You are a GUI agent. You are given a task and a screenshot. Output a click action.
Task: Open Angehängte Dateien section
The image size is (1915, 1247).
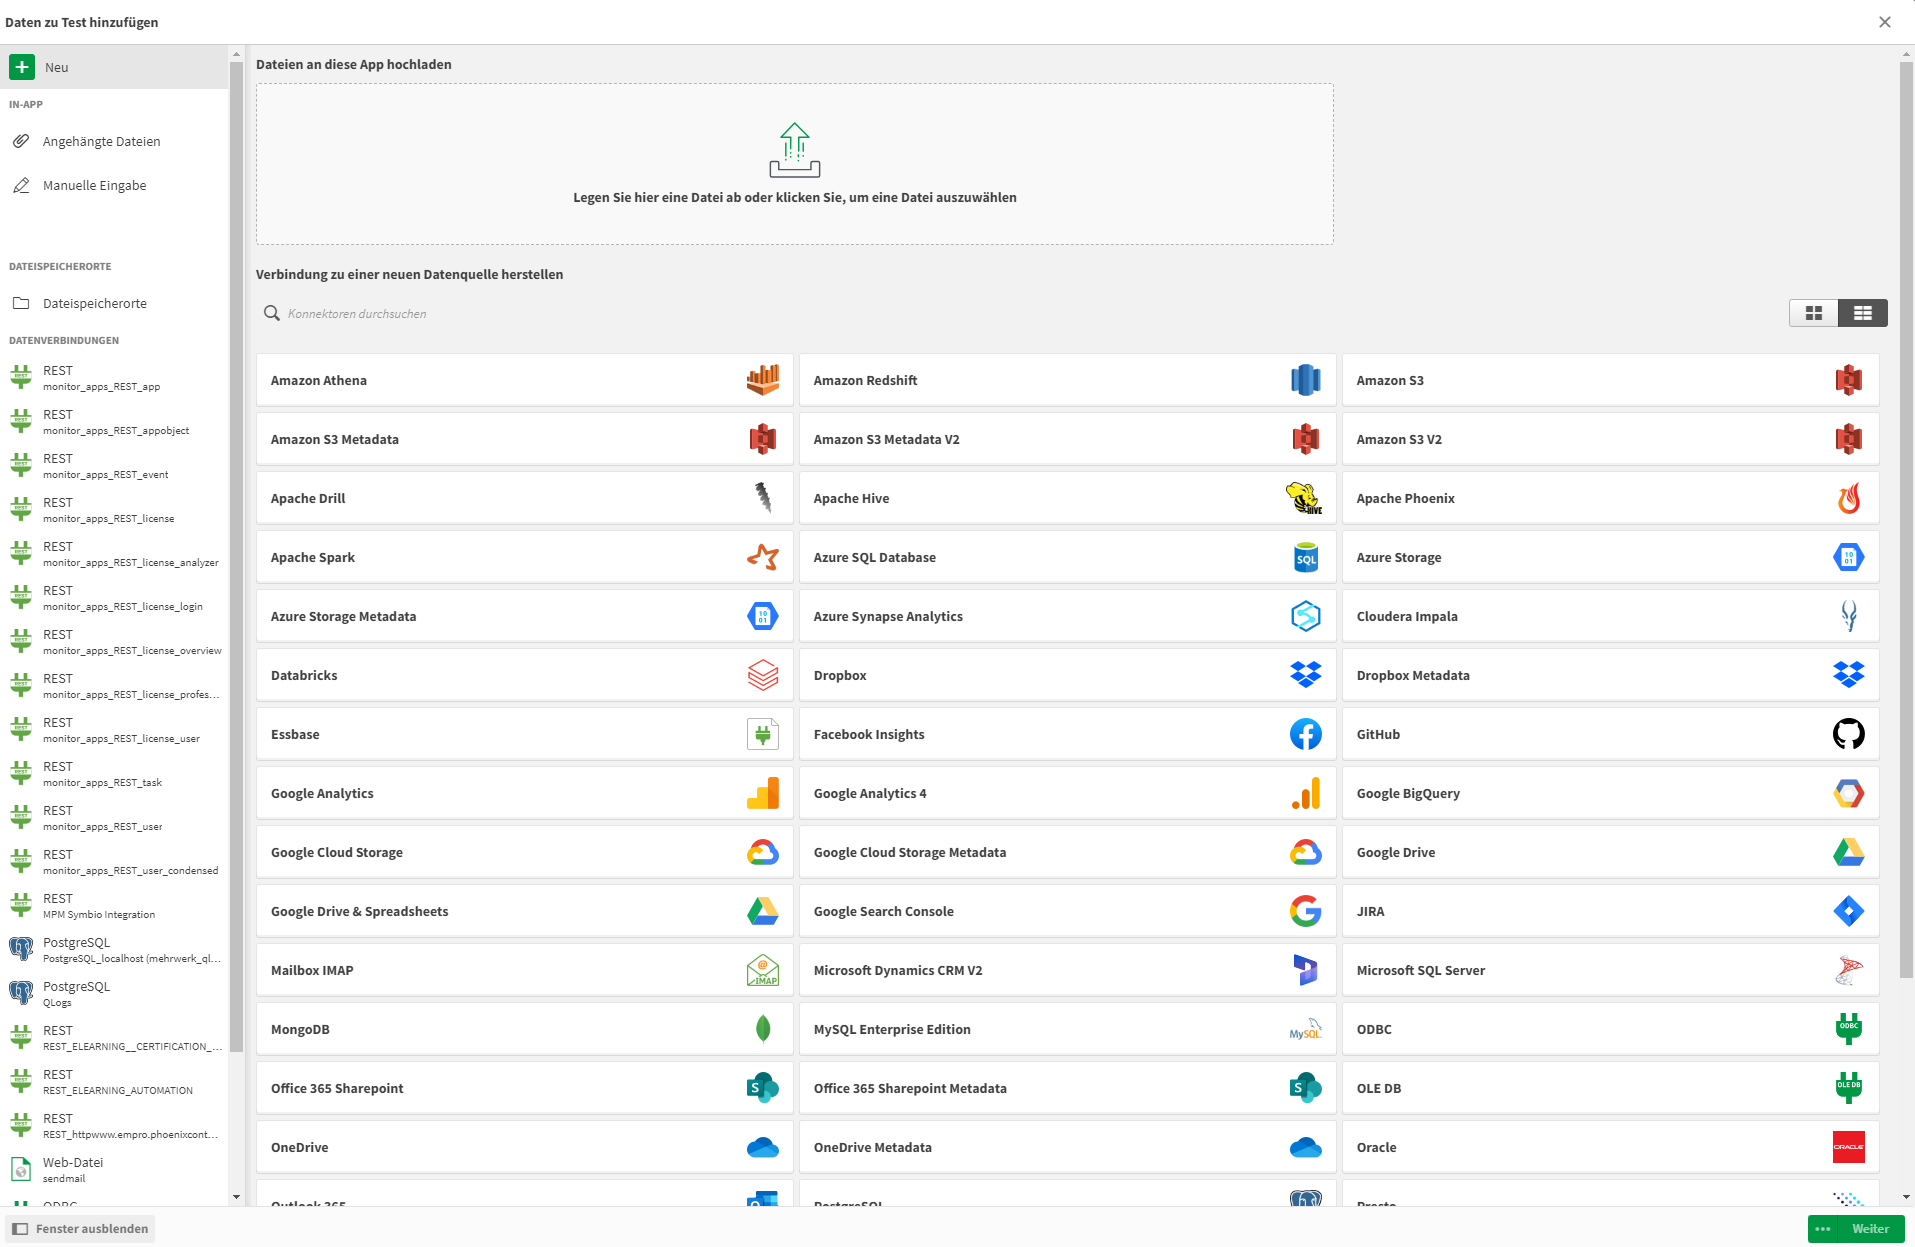point(114,141)
